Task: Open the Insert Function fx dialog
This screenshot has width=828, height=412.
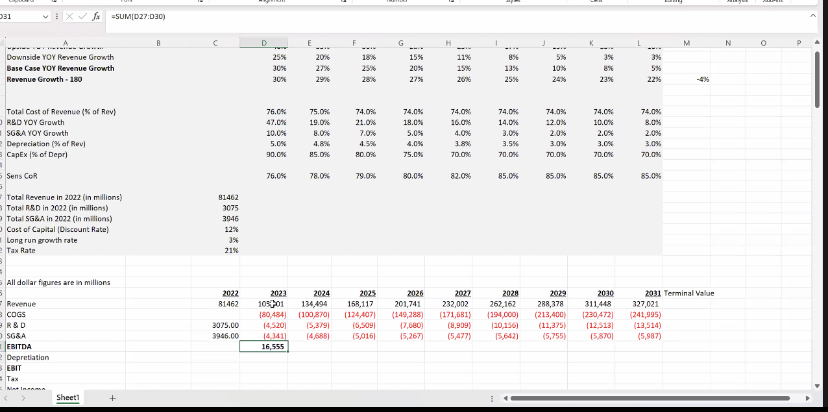Action: [96, 16]
